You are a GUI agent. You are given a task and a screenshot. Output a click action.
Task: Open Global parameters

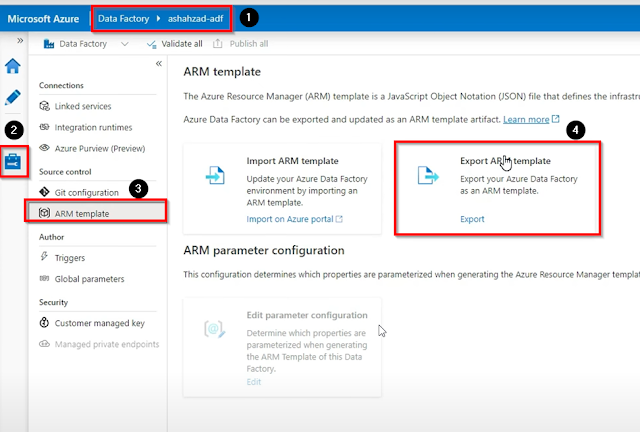pyautogui.click(x=89, y=279)
